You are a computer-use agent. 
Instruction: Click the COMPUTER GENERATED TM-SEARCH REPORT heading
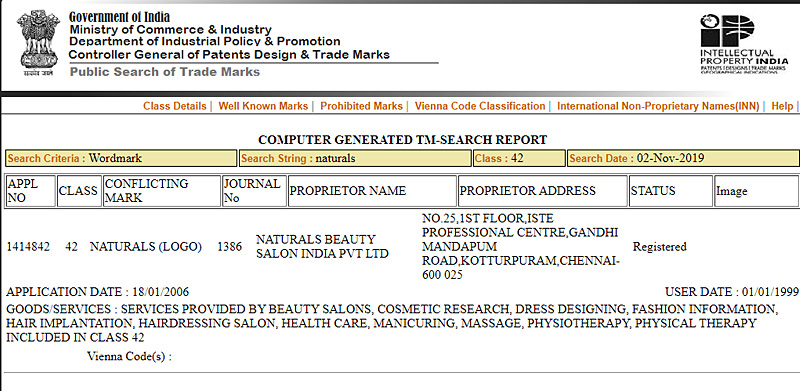[403, 139]
